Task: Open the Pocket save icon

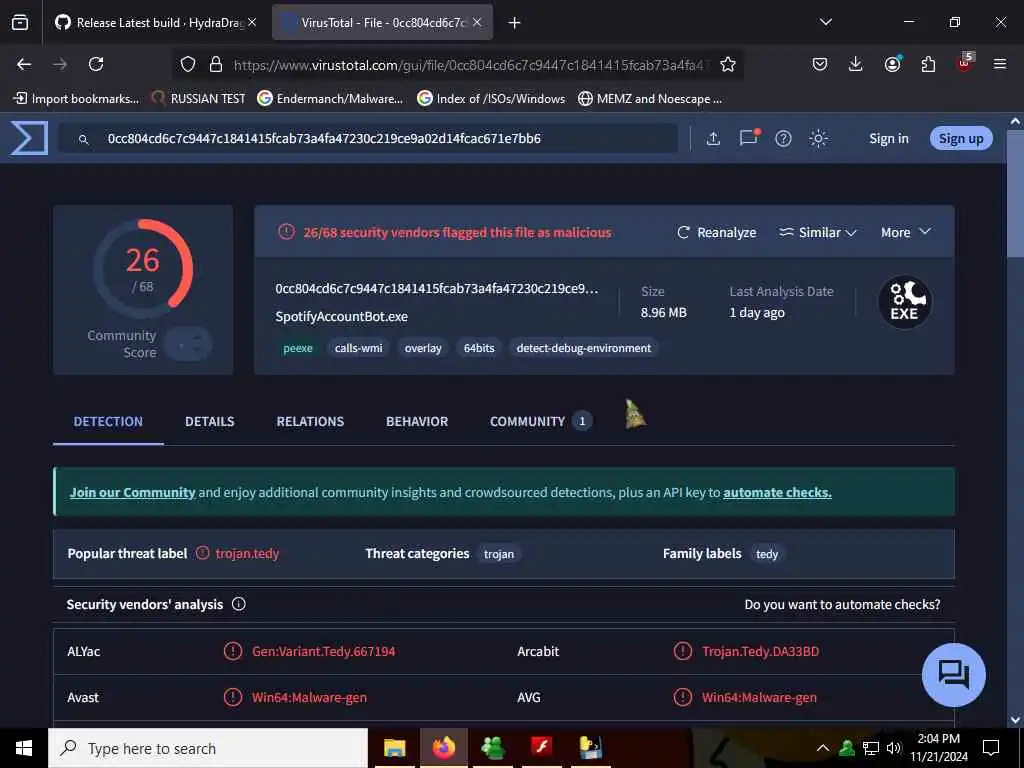Action: point(820,64)
